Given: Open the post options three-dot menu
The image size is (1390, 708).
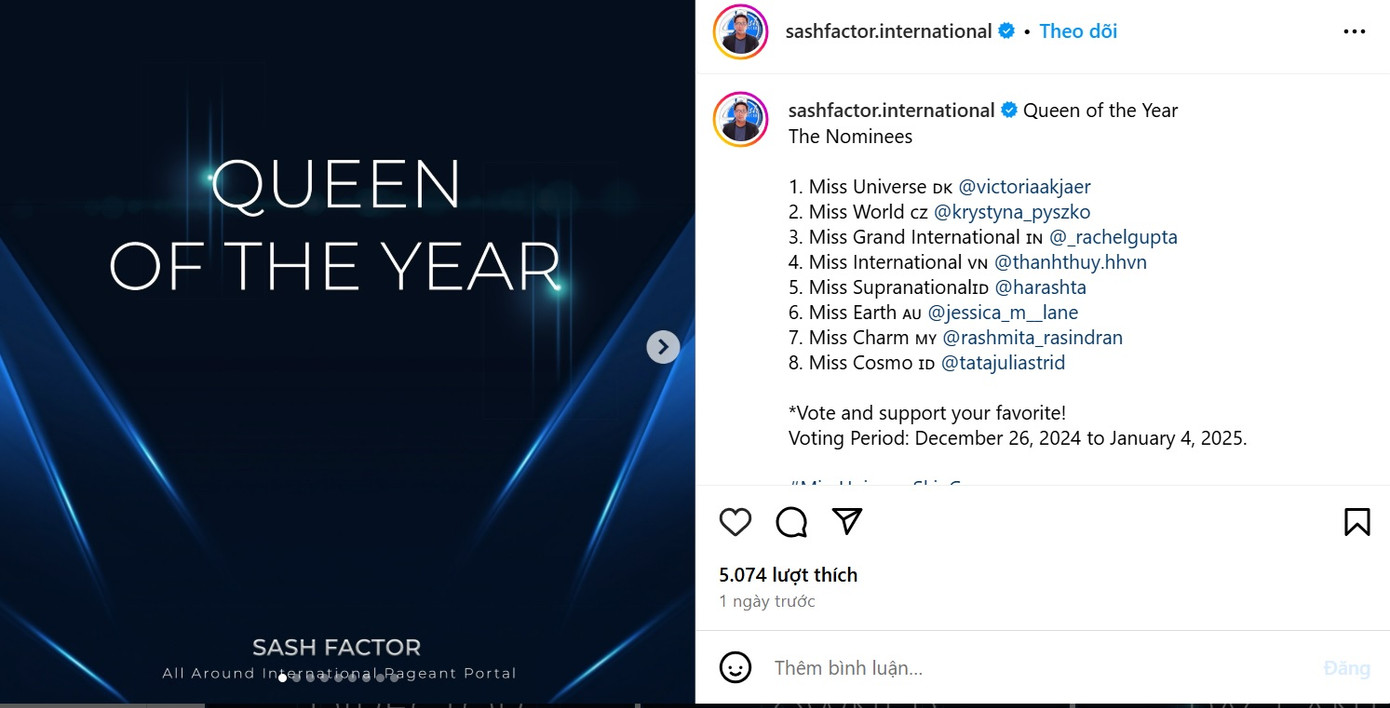Looking at the screenshot, I should coord(1354,31).
